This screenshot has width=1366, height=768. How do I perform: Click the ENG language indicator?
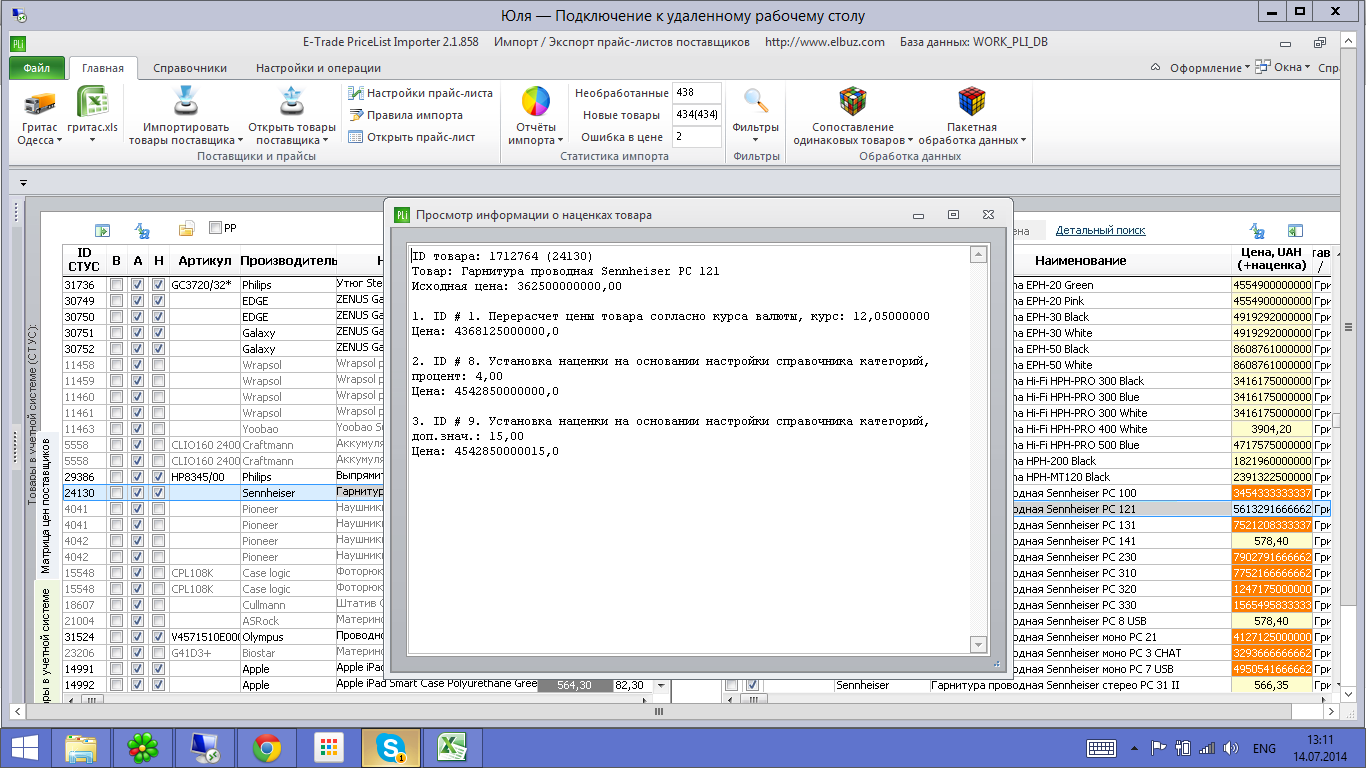tap(1264, 748)
